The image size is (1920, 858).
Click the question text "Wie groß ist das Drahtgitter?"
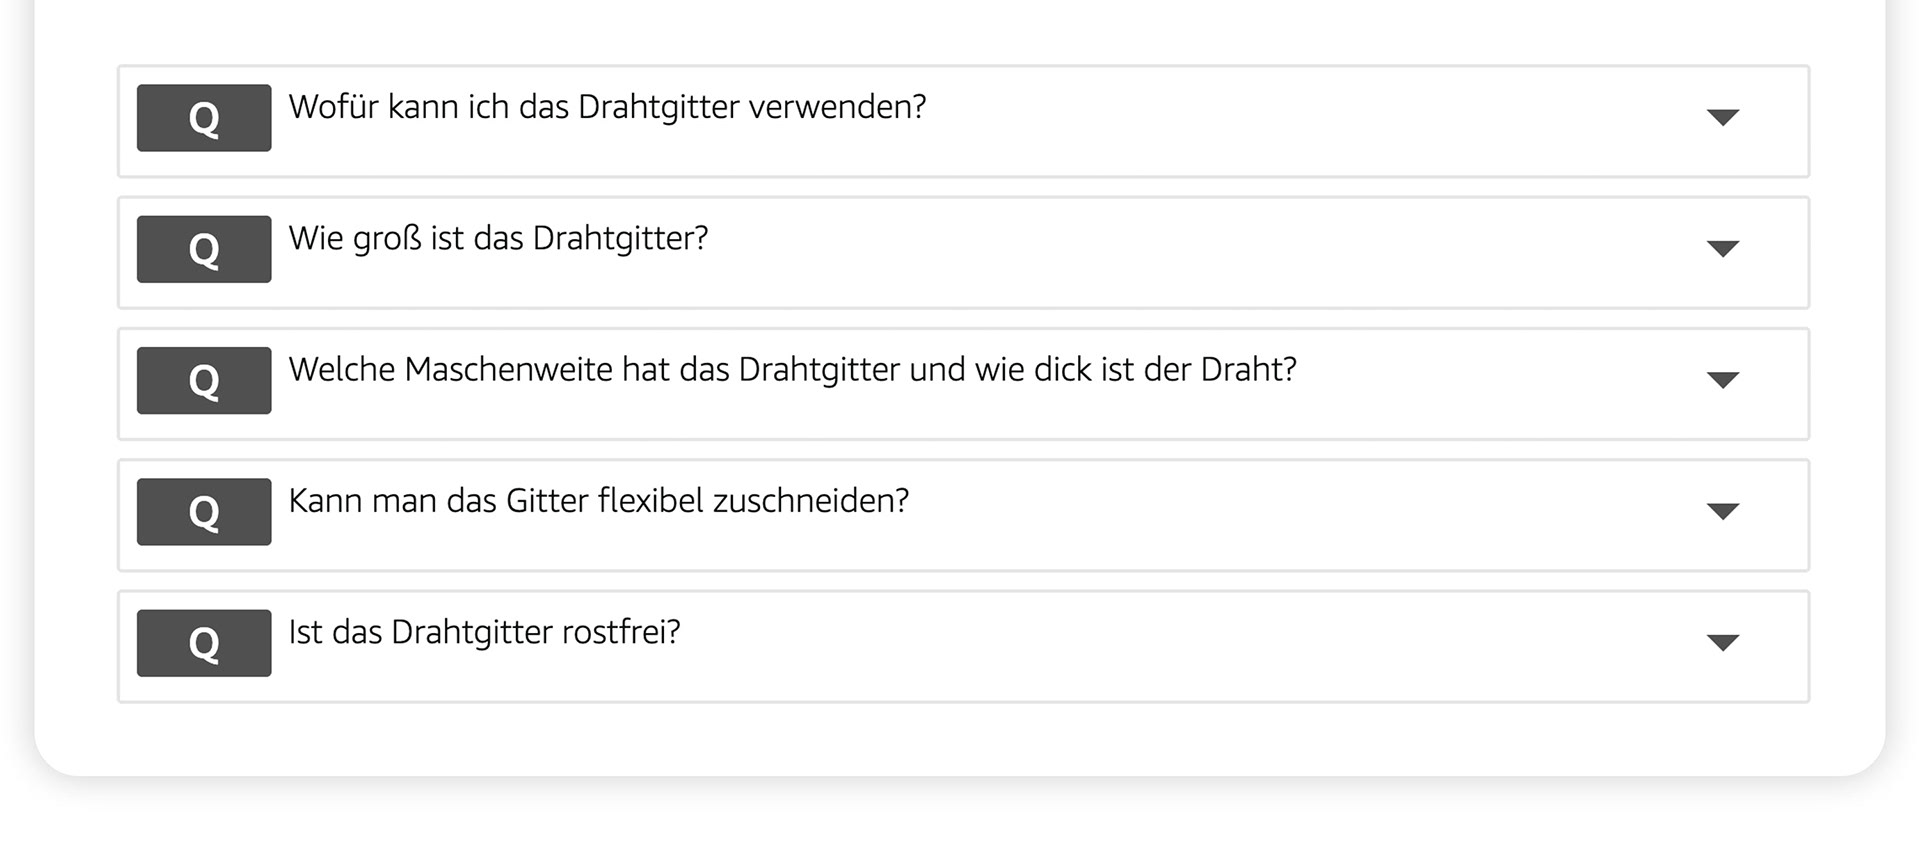498,239
